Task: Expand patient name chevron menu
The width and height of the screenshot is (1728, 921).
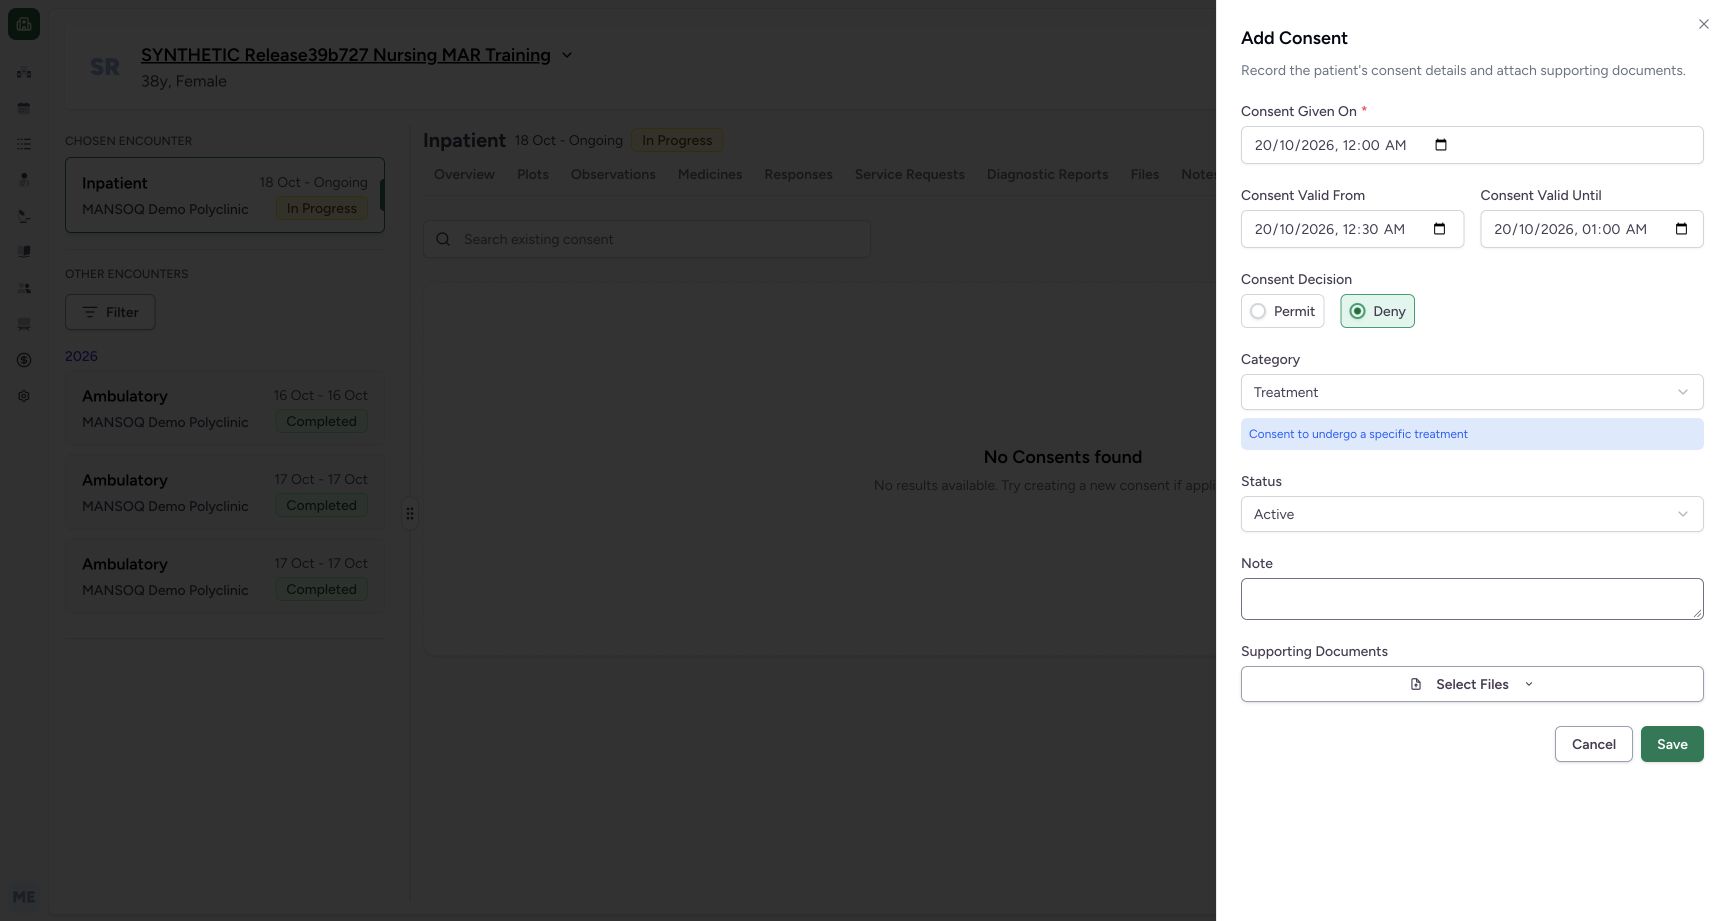Action: [567, 55]
